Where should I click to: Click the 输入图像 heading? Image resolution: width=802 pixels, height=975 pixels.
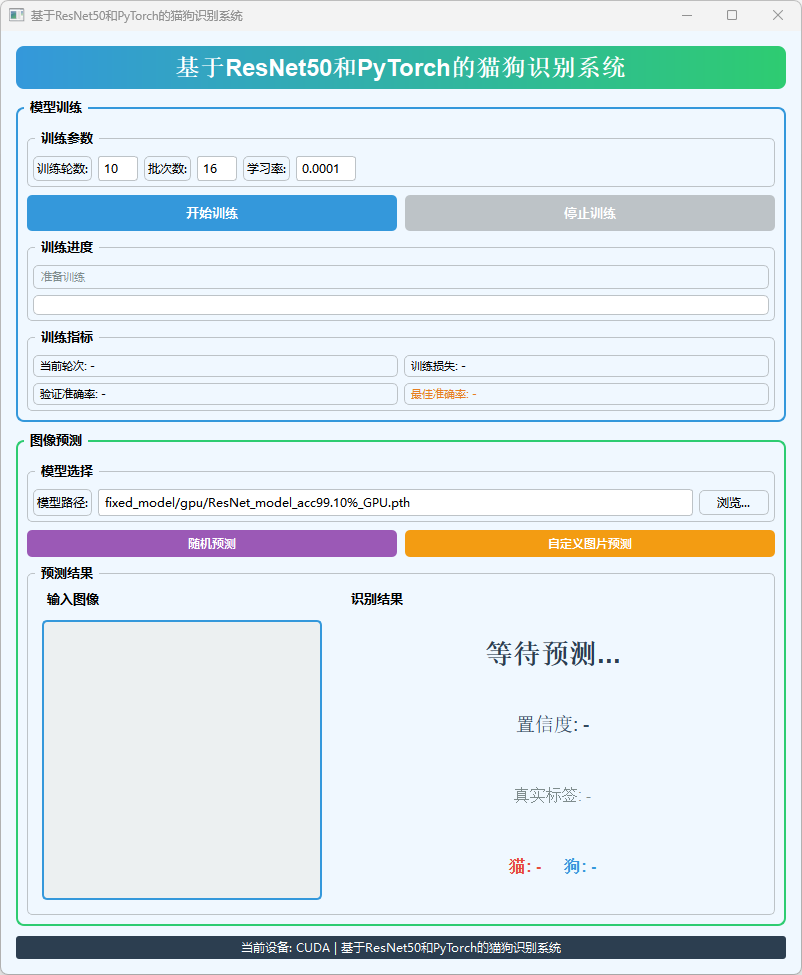[73, 599]
